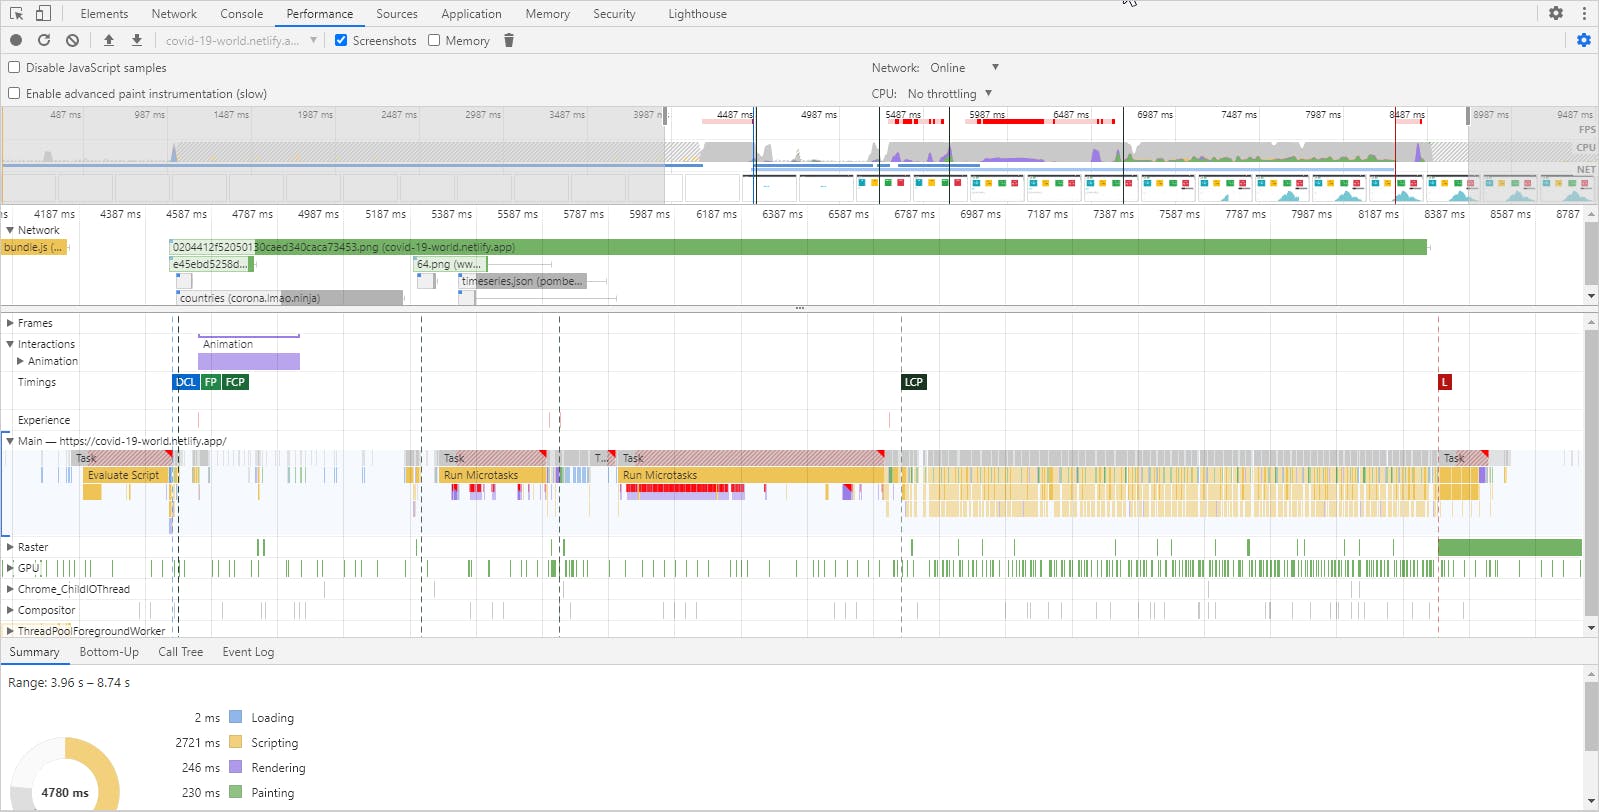Select the Evaluate Script flame bar

point(126,475)
